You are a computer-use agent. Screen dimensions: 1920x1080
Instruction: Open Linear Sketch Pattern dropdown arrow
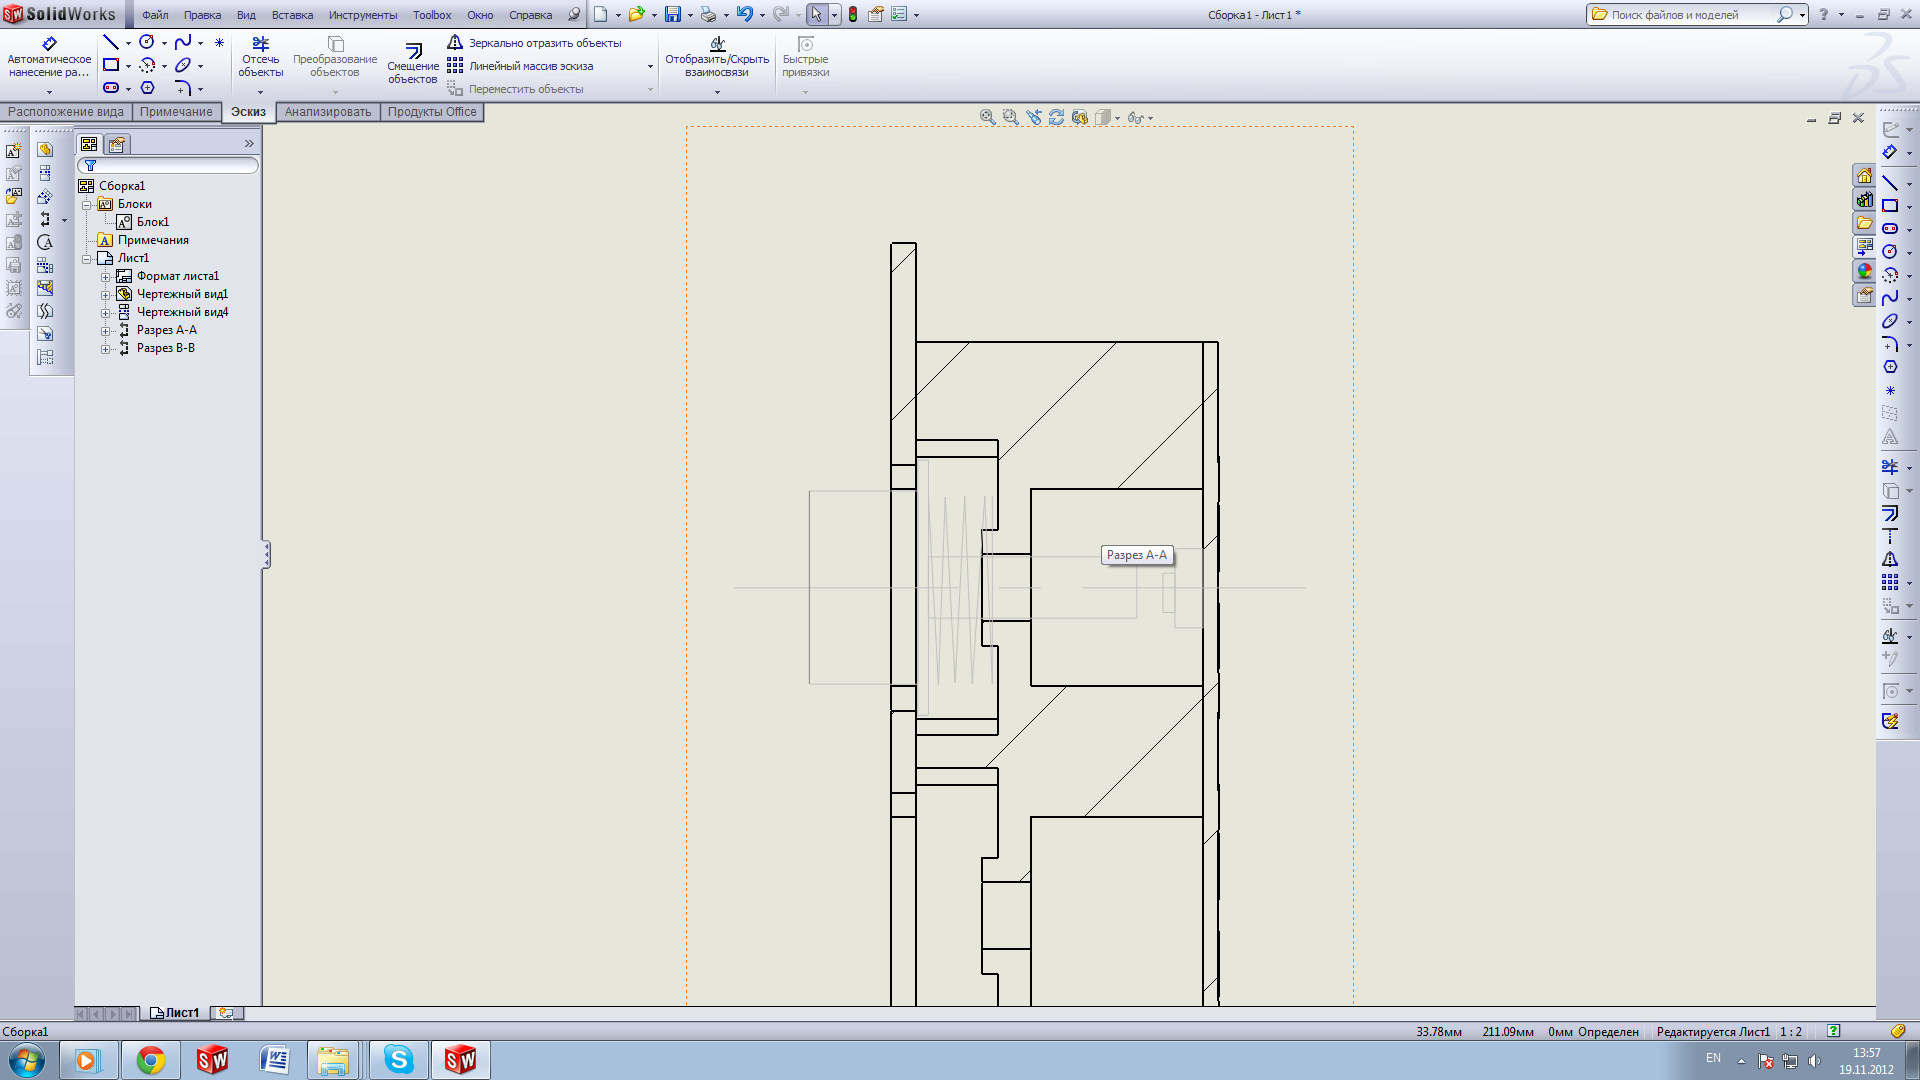(x=650, y=67)
